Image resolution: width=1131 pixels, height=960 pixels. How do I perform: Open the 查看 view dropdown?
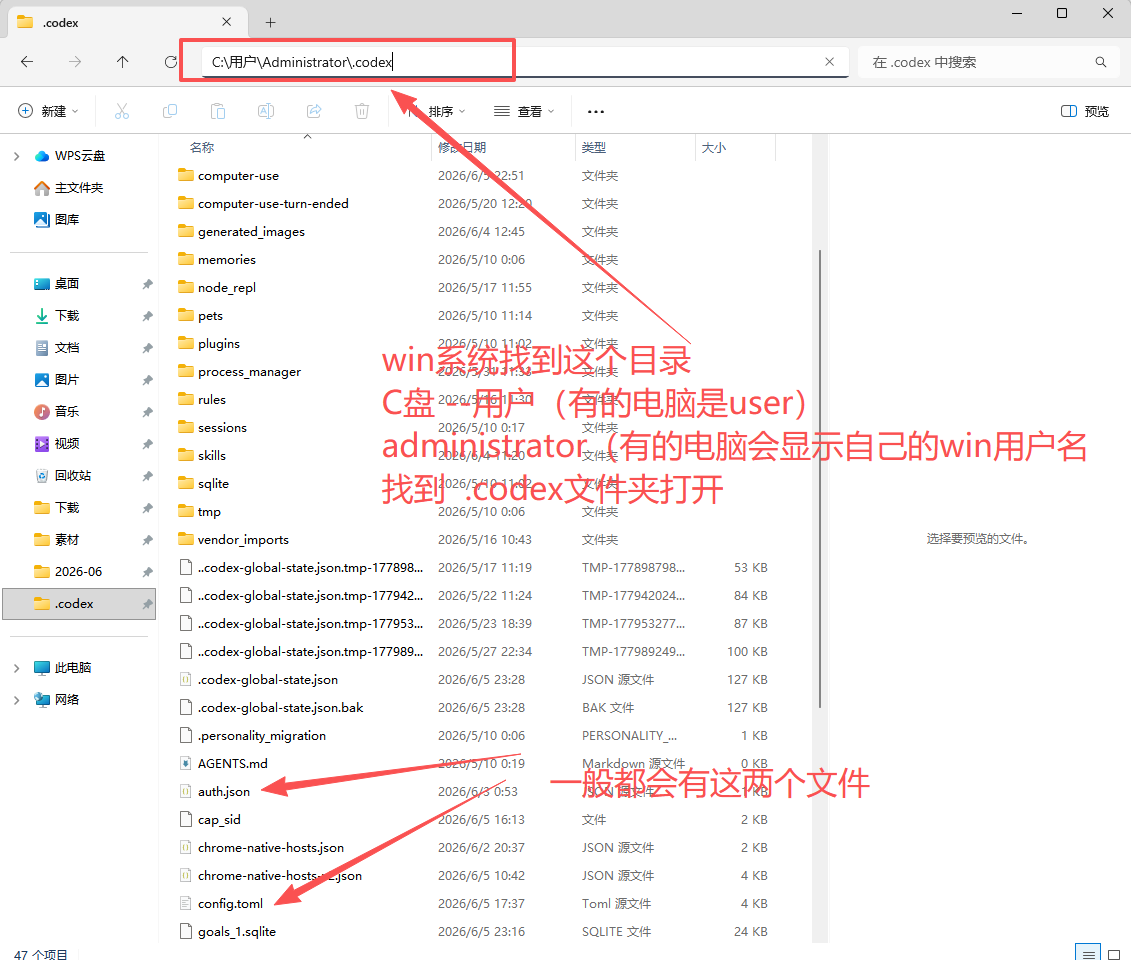[x=524, y=111]
